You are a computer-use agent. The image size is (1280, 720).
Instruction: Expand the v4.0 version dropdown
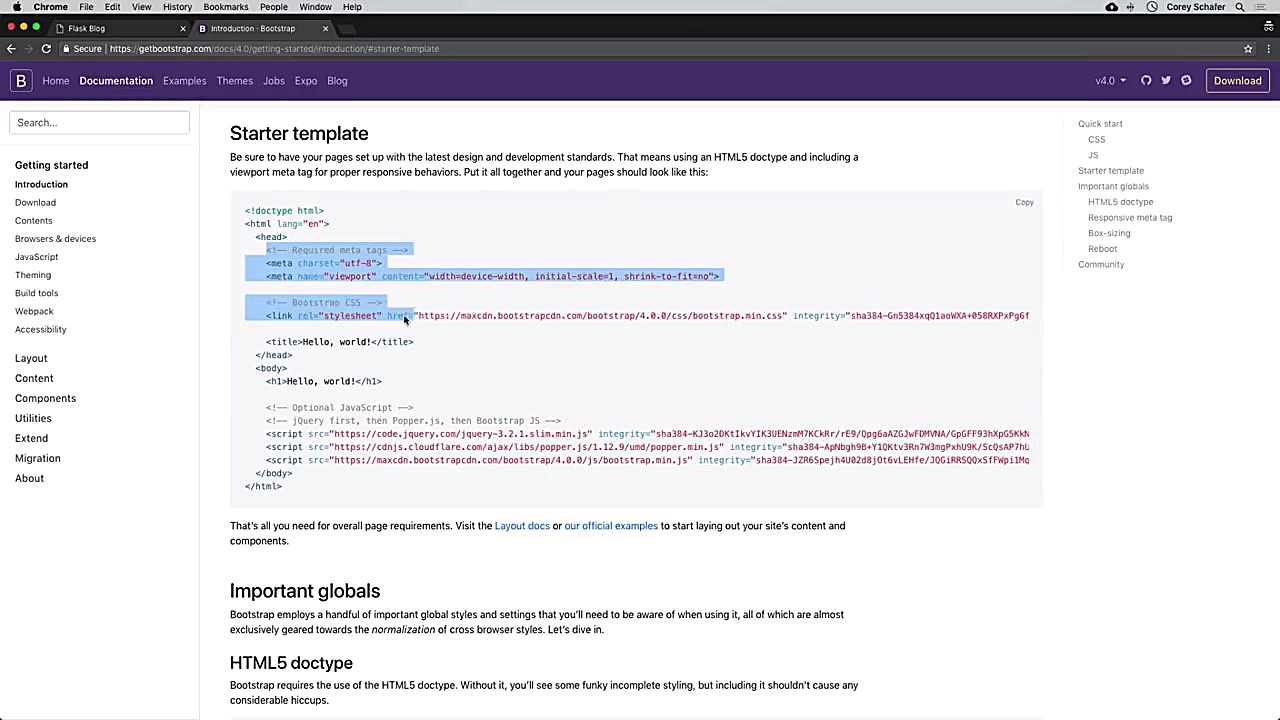click(x=1110, y=81)
